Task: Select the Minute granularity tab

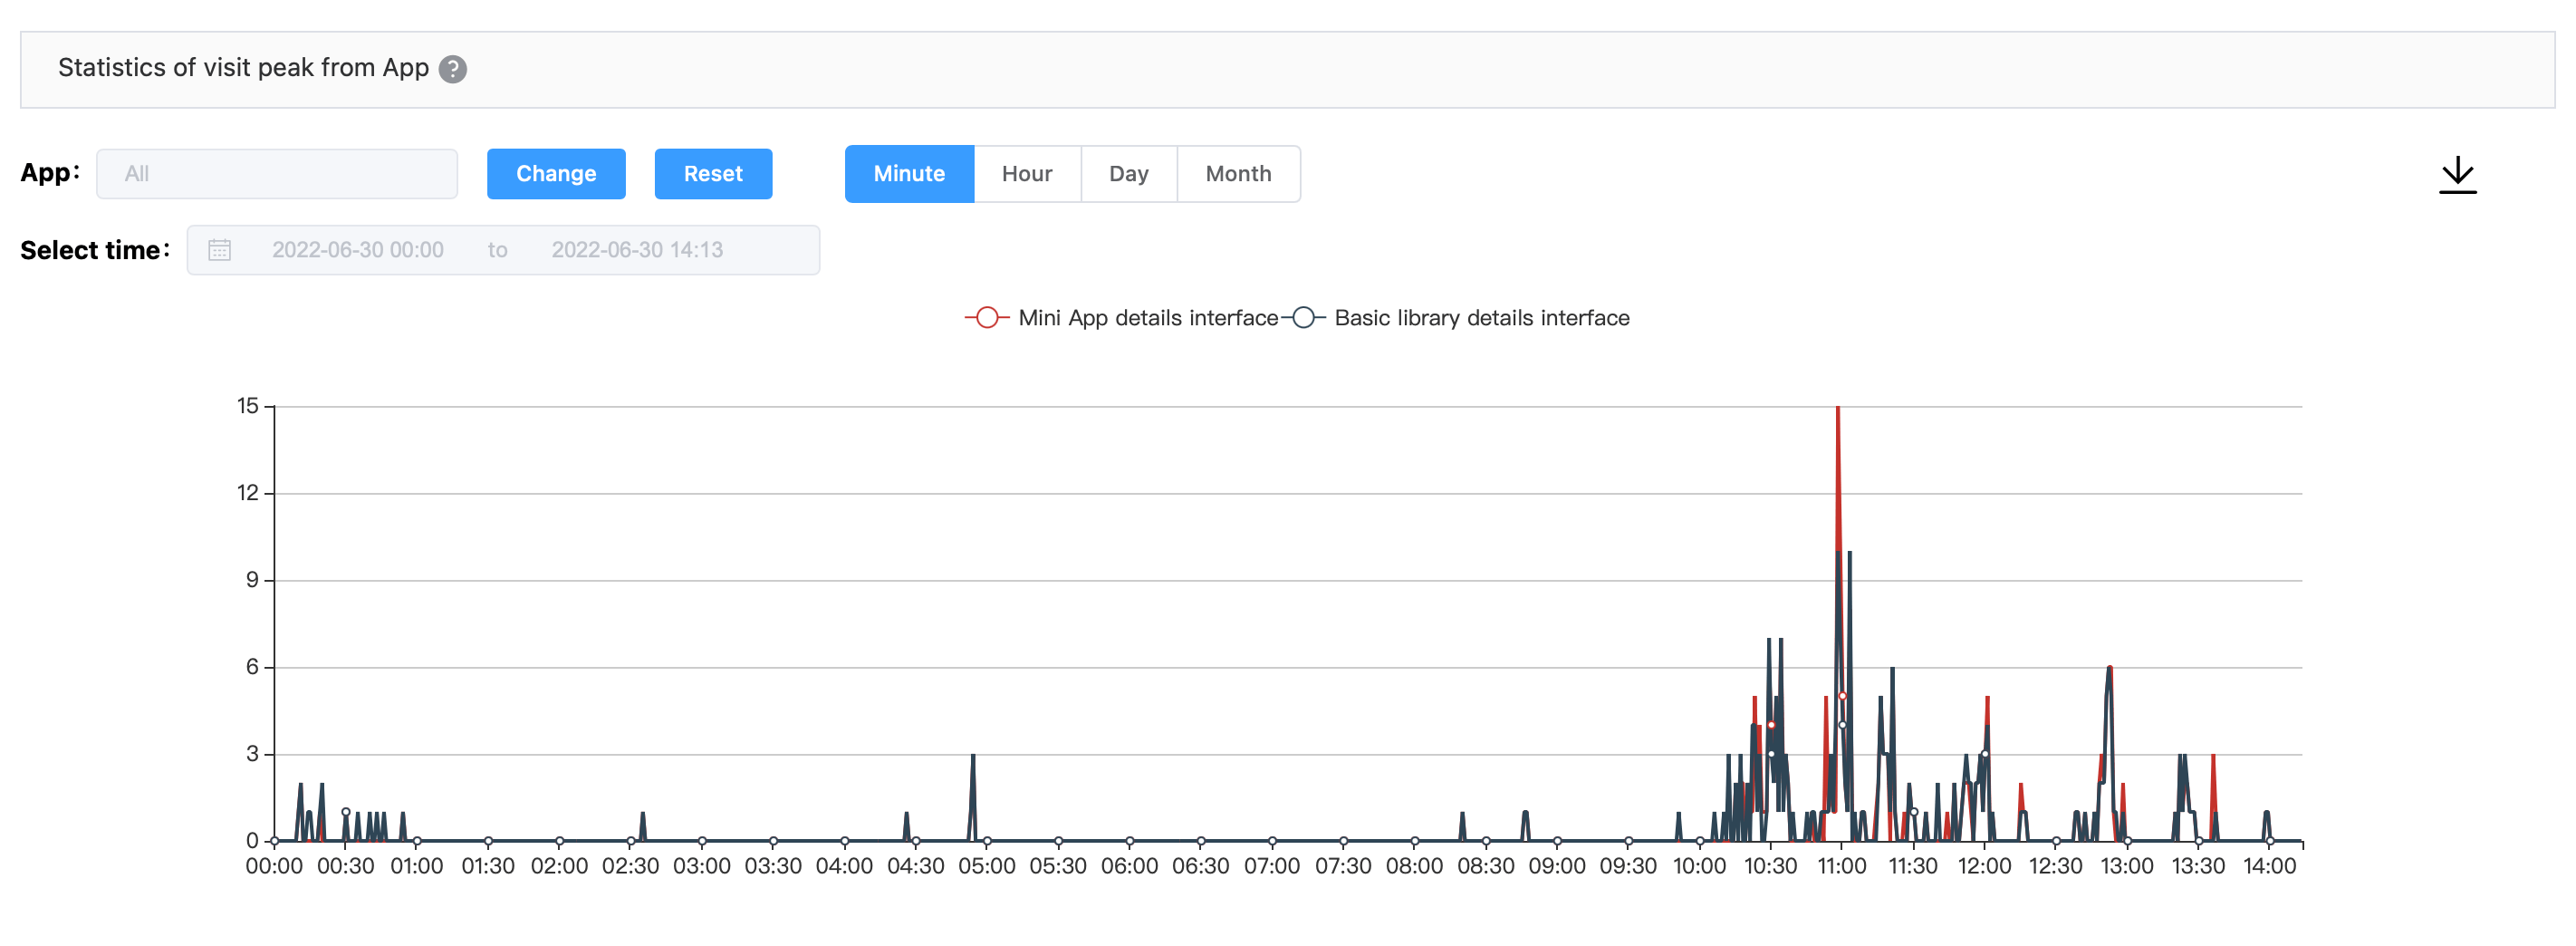Action: pyautogui.click(x=909, y=174)
